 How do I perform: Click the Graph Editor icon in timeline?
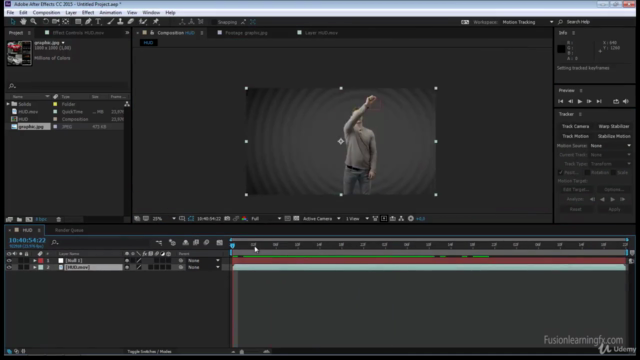(220, 242)
